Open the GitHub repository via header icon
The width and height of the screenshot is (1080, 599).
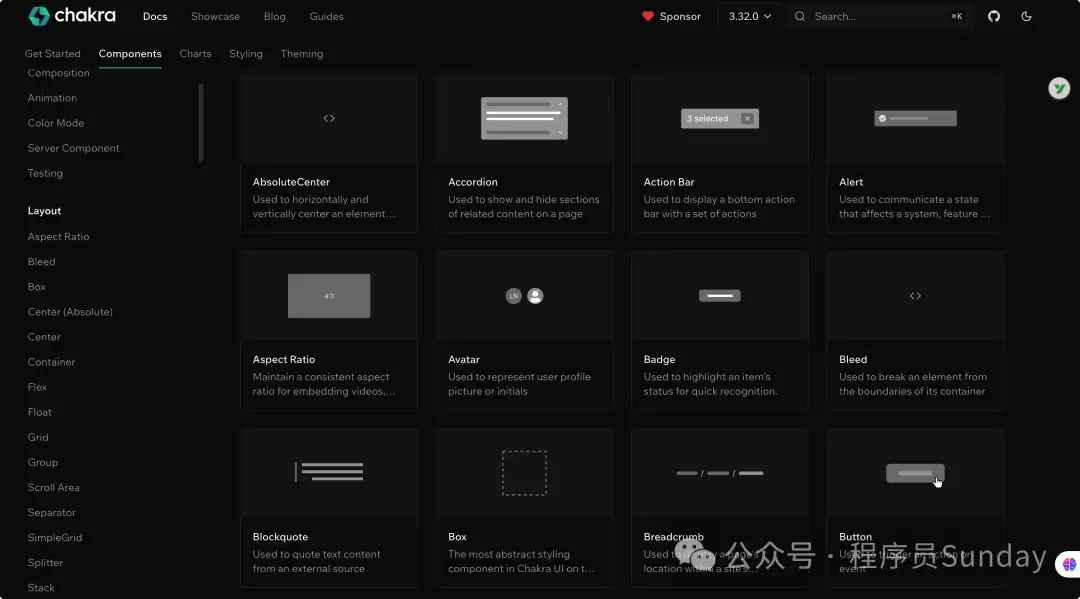coord(993,16)
